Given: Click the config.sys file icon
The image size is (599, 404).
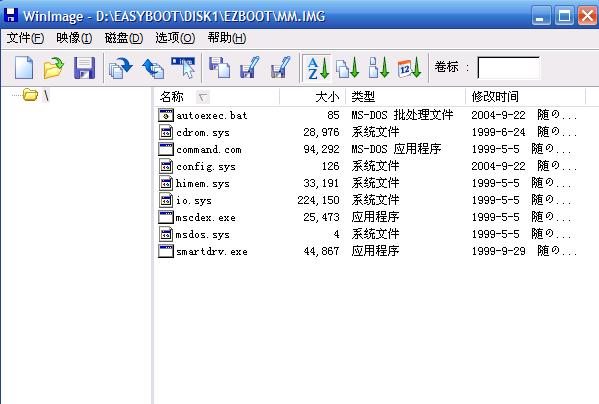Looking at the screenshot, I should point(166,166).
